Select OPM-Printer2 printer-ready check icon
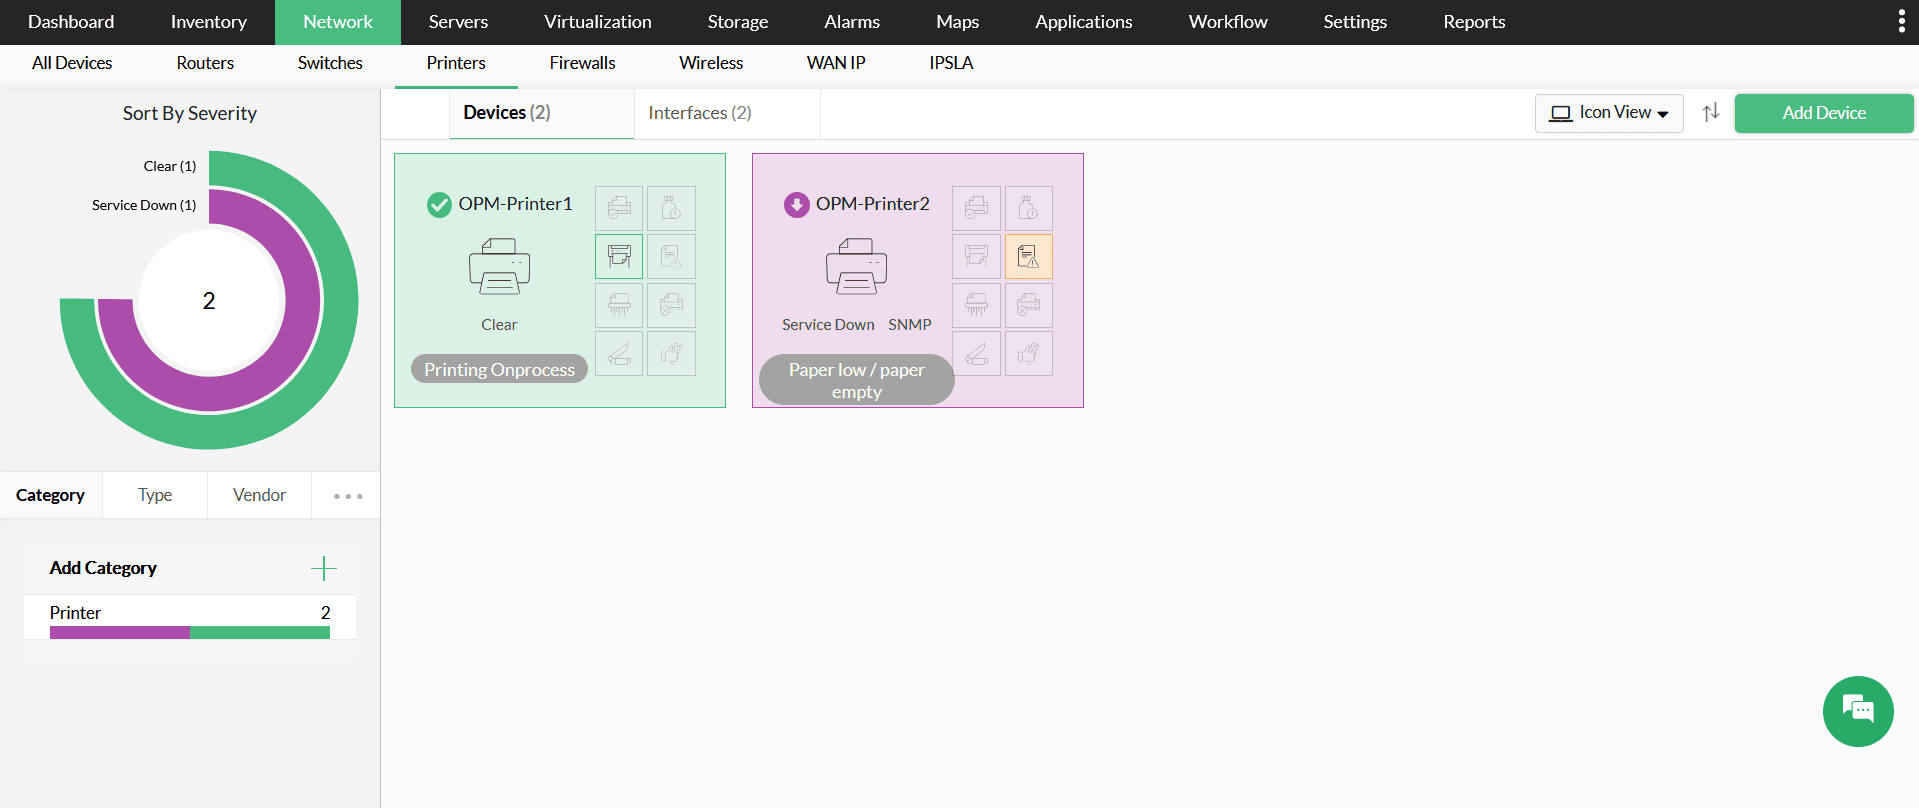Viewport: 1919px width, 808px height. [x=976, y=208]
